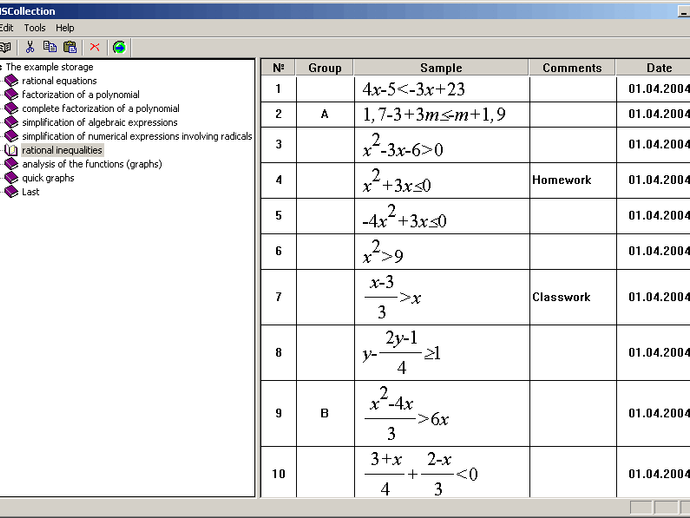Click the Copy toolbar icon
This screenshot has height=518, width=690.
pyautogui.click(x=50, y=47)
